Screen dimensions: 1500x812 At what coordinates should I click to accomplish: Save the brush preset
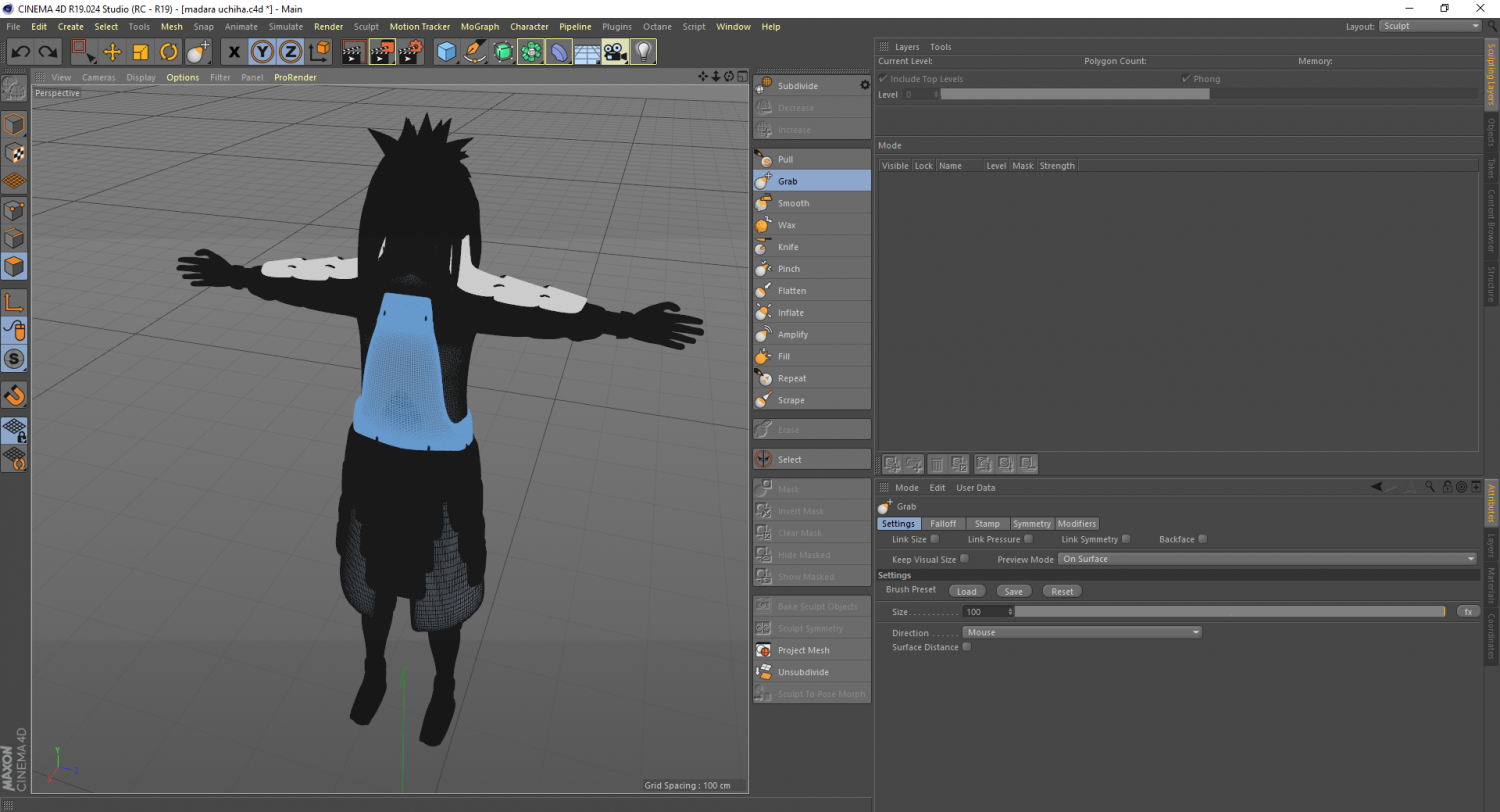pyautogui.click(x=1013, y=591)
